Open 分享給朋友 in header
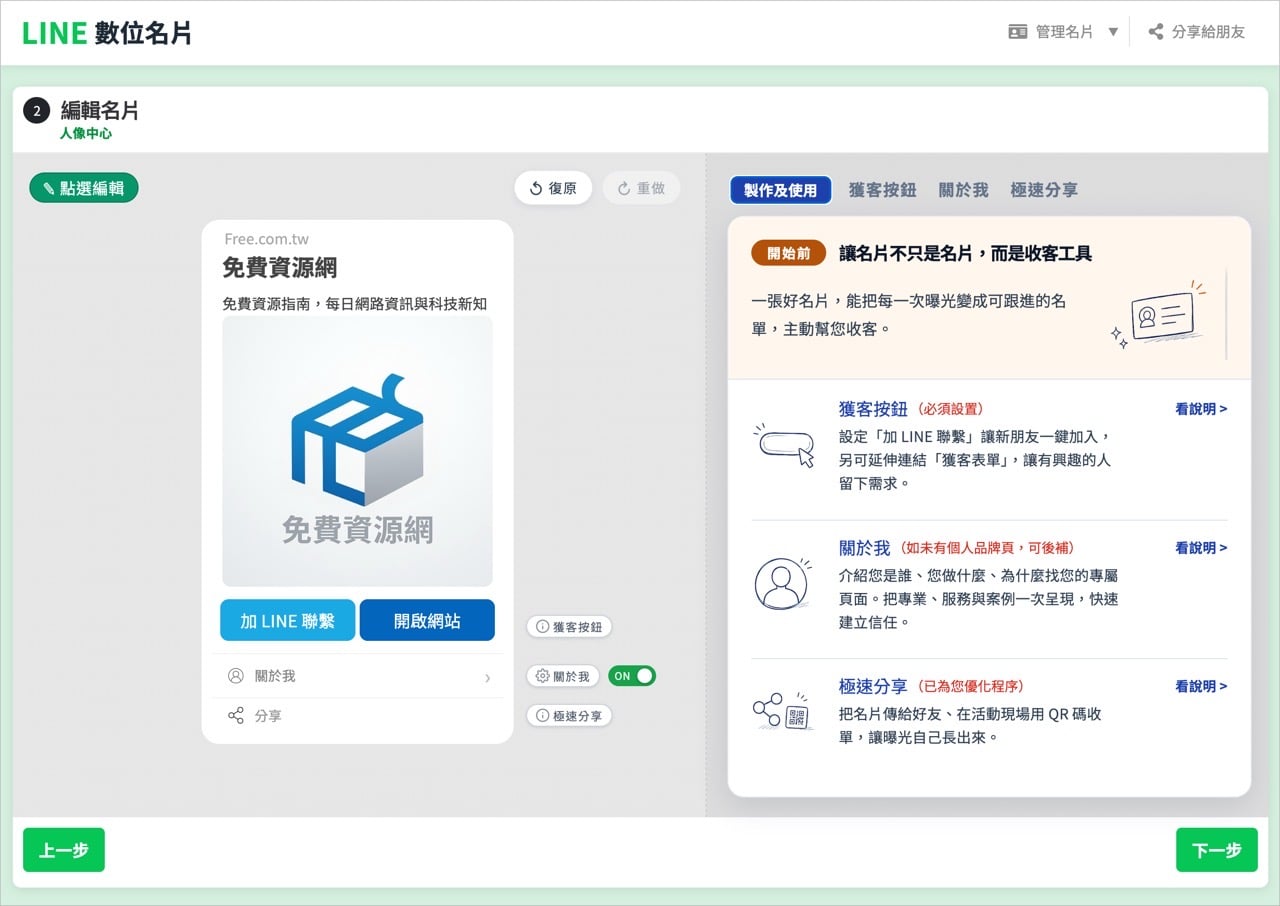1280x906 pixels. click(x=1196, y=32)
